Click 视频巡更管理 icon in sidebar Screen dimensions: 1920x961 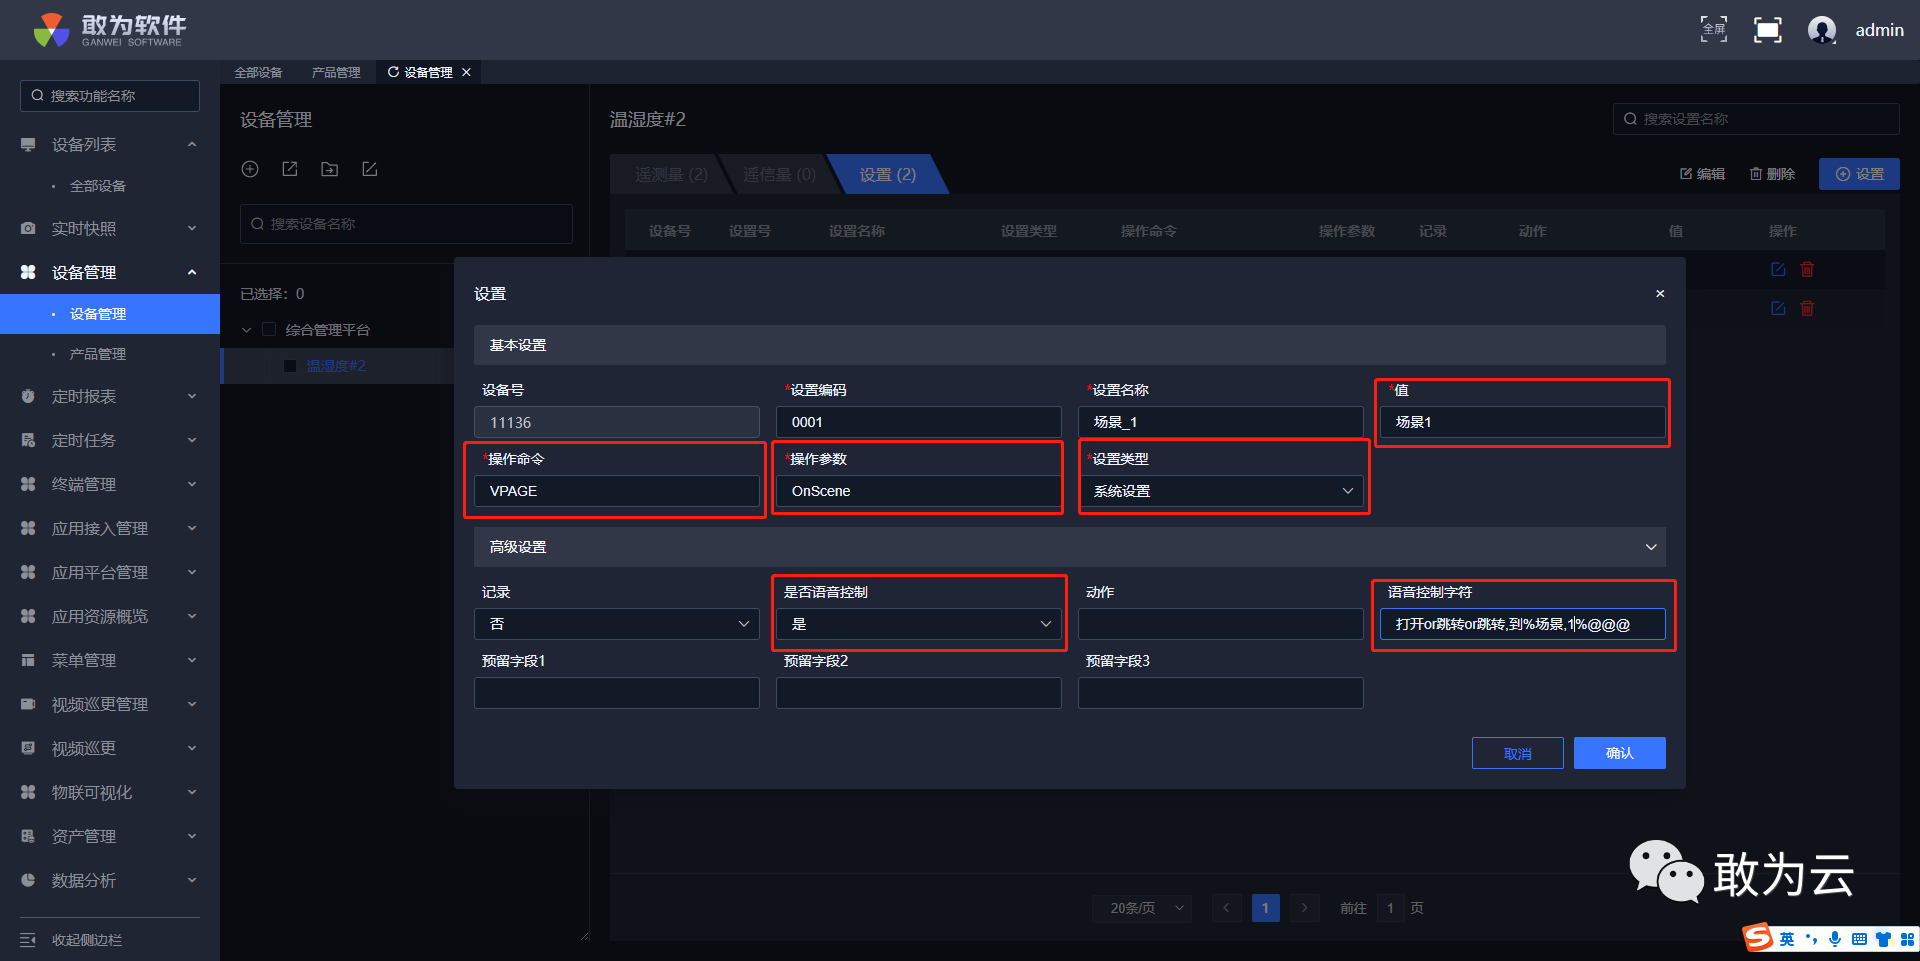coord(28,705)
